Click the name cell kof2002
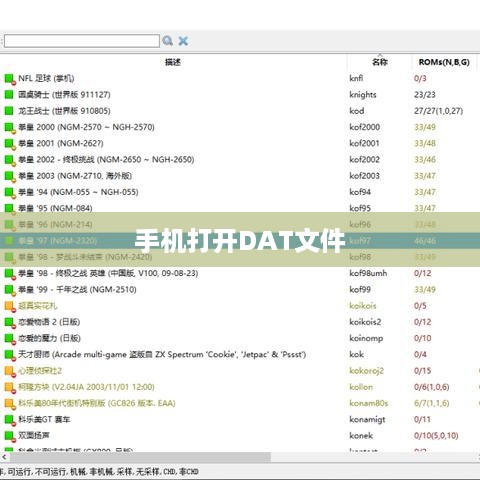 [x=364, y=159]
